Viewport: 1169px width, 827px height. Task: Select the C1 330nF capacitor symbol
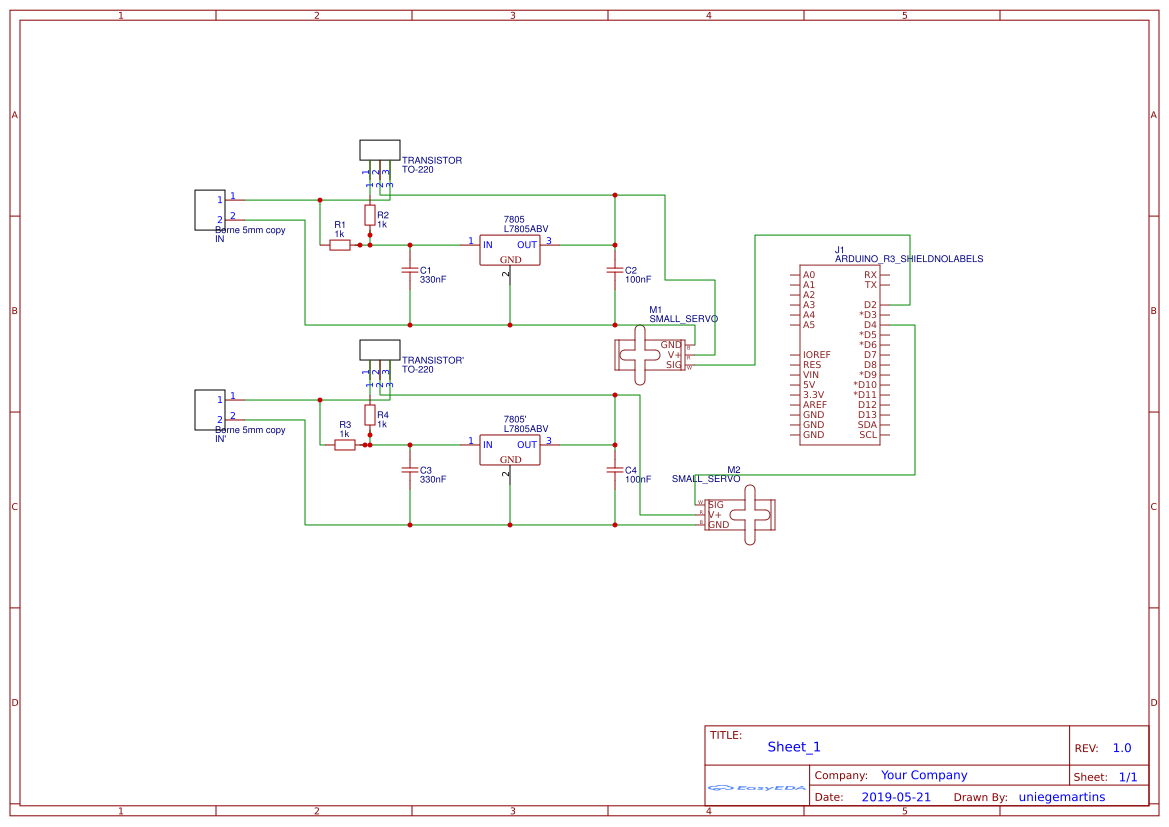click(409, 270)
